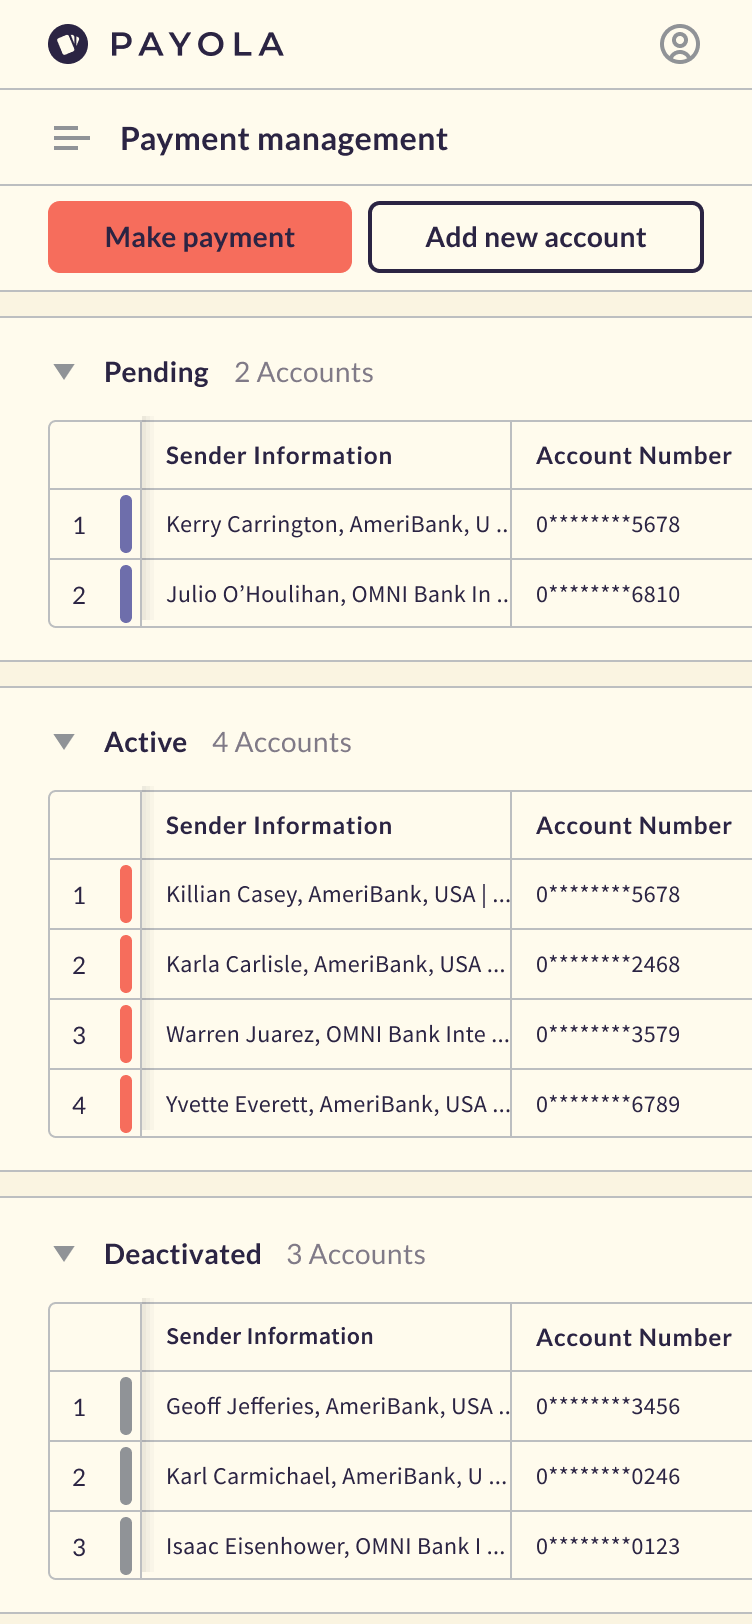Click Sender Information header in Pending table
The height and width of the screenshot is (1624, 752).
(x=279, y=456)
